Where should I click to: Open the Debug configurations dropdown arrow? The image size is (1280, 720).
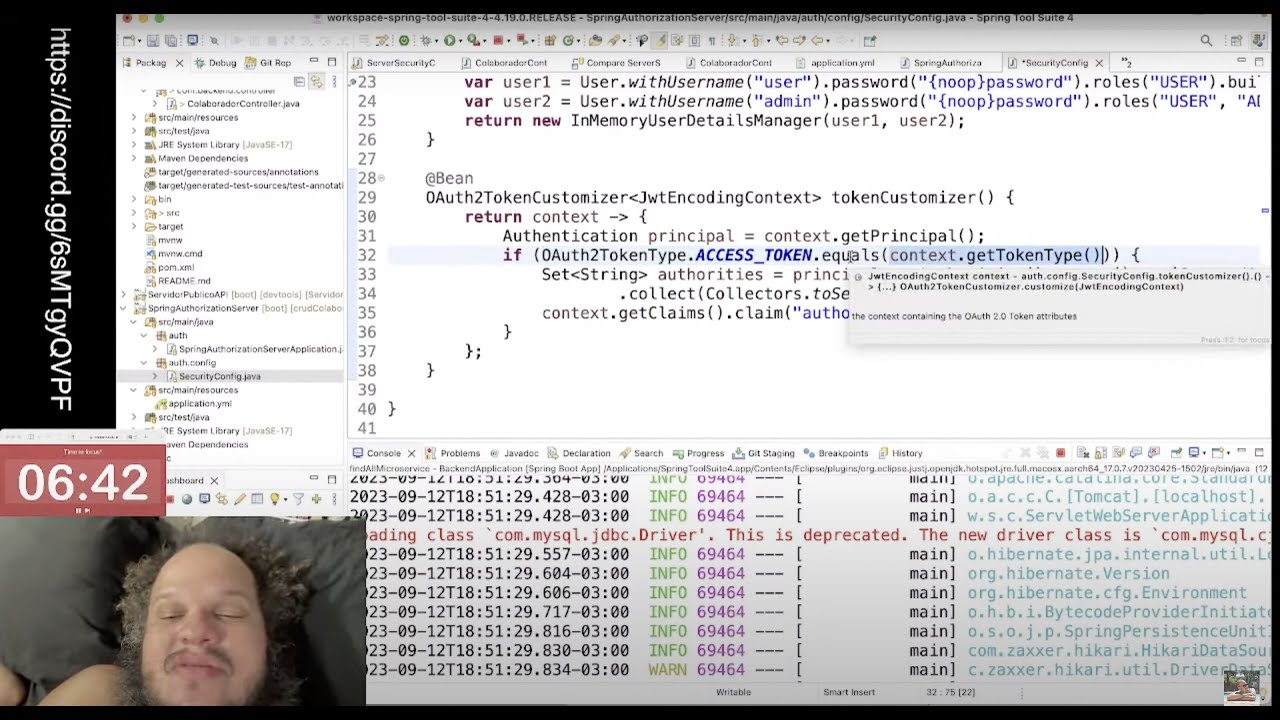(x=436, y=41)
